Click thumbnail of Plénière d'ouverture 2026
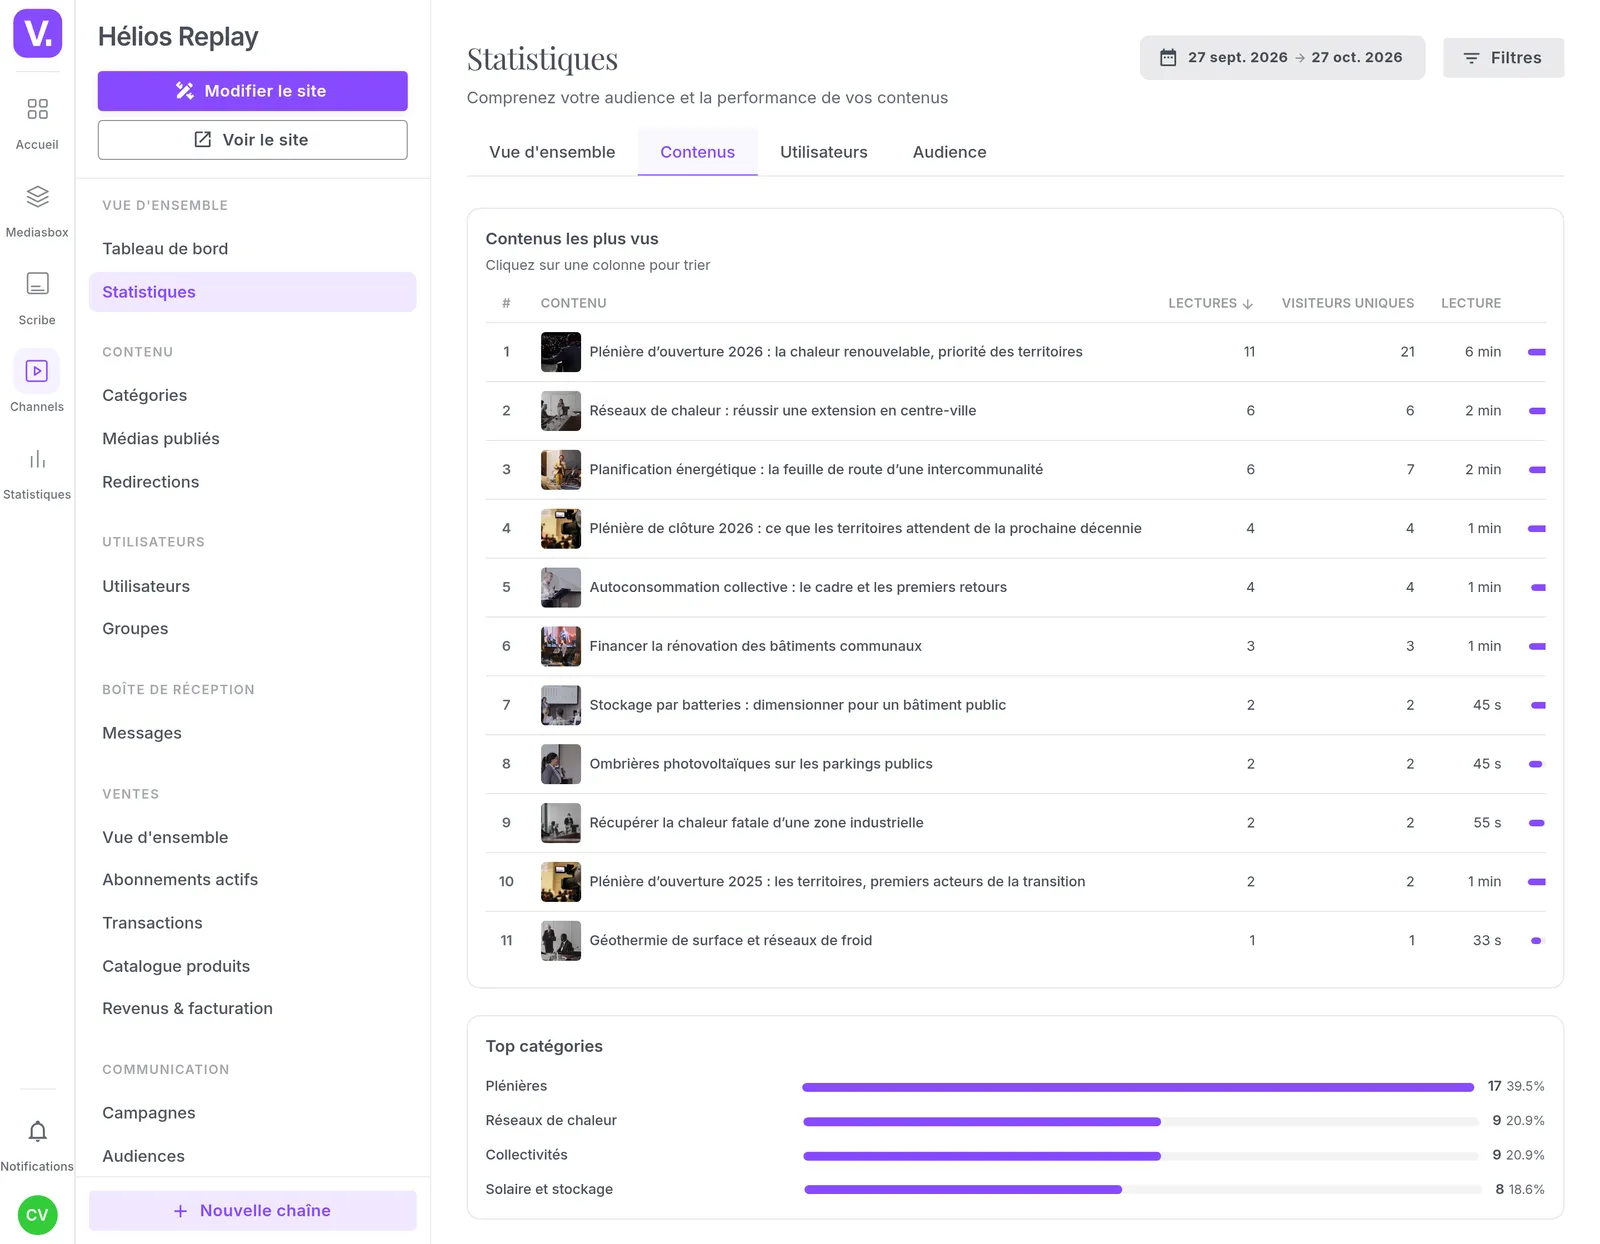Screen dimensions: 1600x1244 (x=561, y=352)
